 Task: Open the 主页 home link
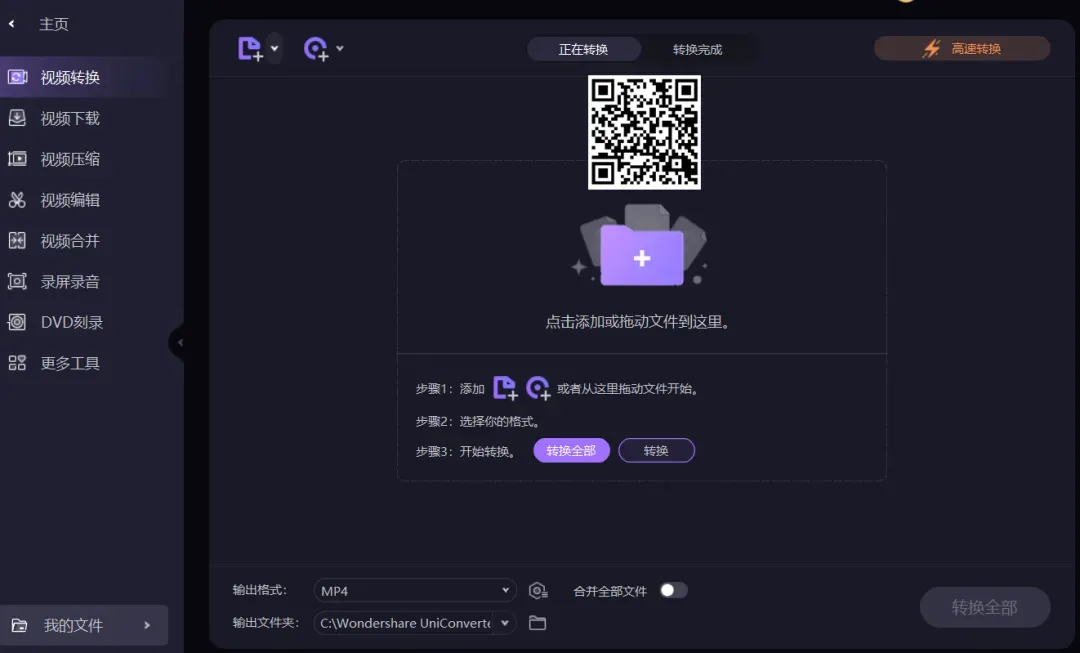tap(54, 24)
